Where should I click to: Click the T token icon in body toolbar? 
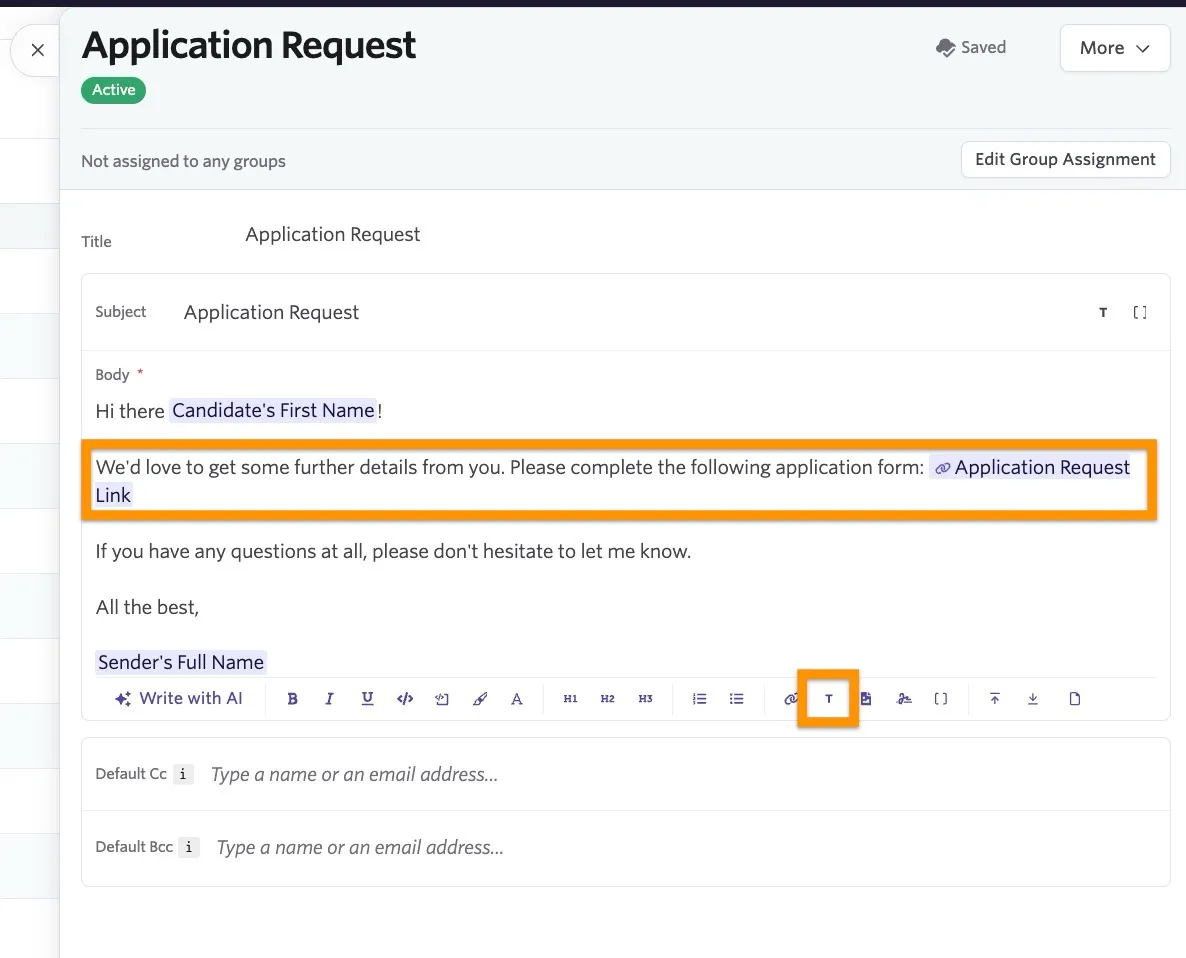click(x=829, y=699)
